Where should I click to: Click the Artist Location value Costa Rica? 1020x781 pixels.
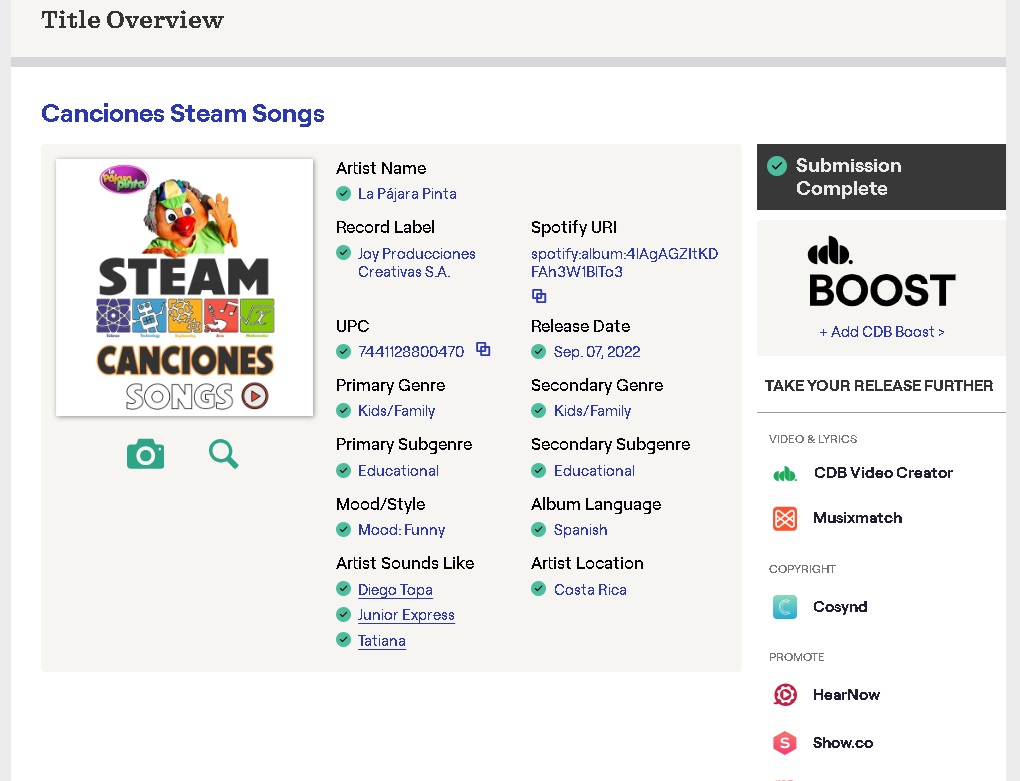point(590,590)
